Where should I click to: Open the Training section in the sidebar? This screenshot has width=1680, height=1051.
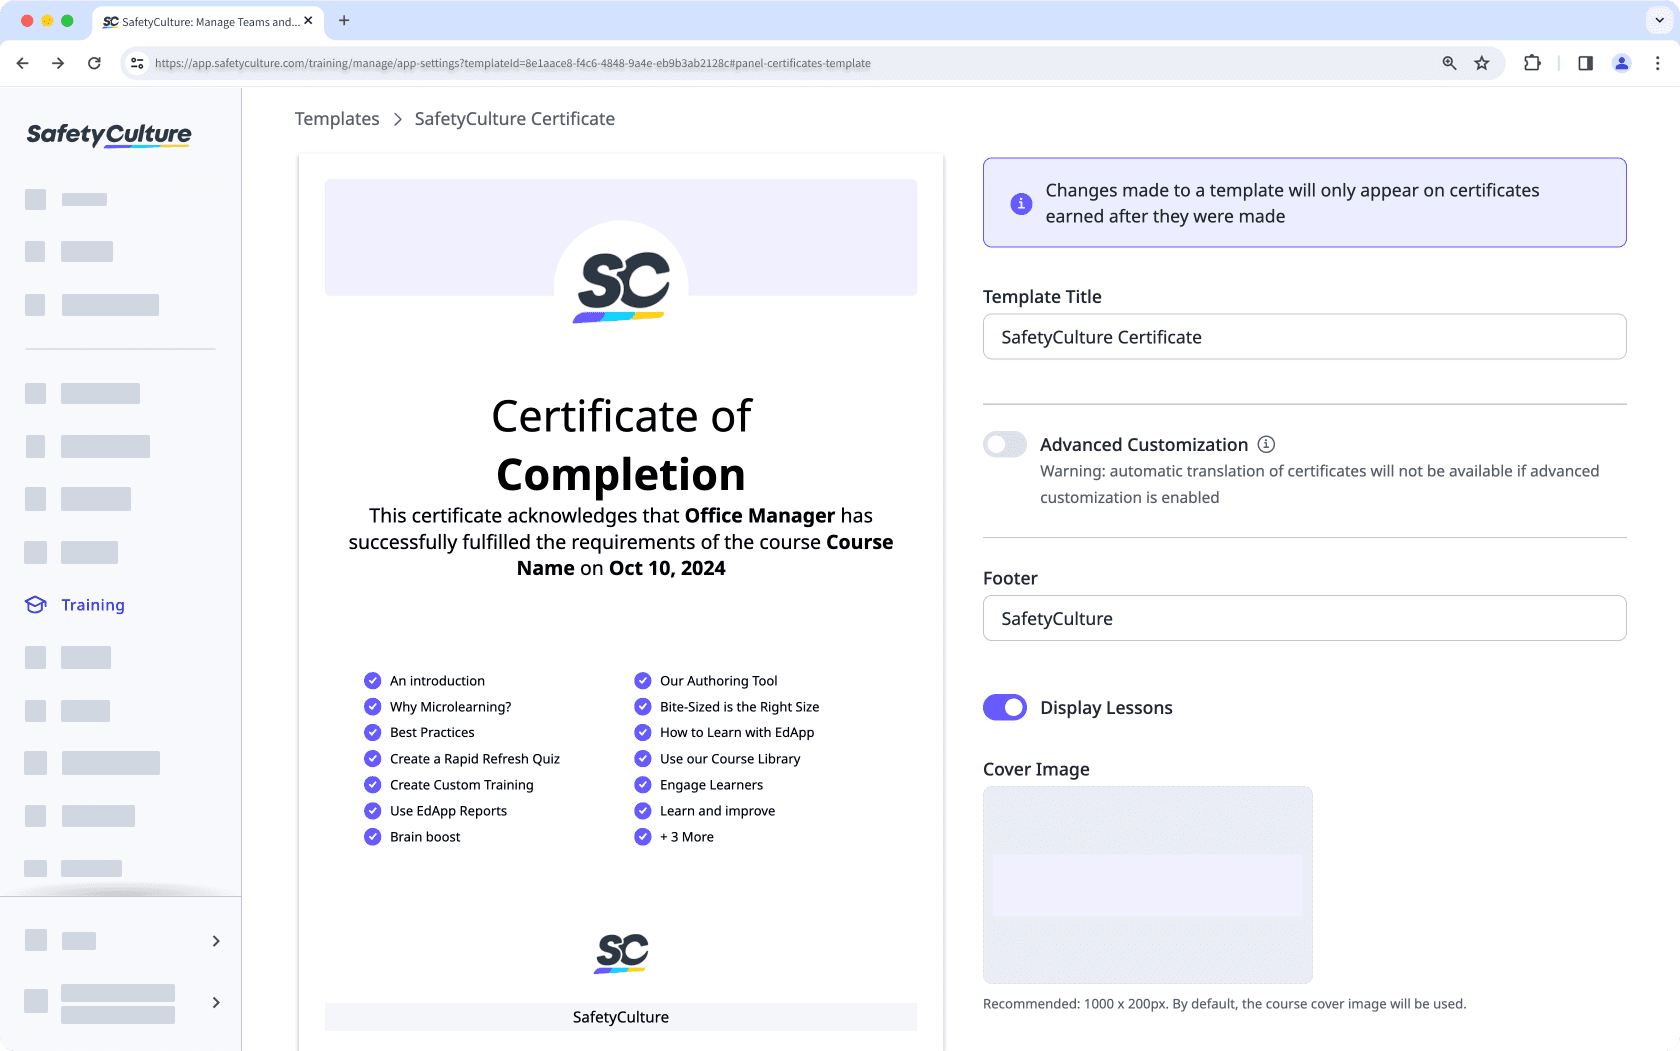pos(93,605)
